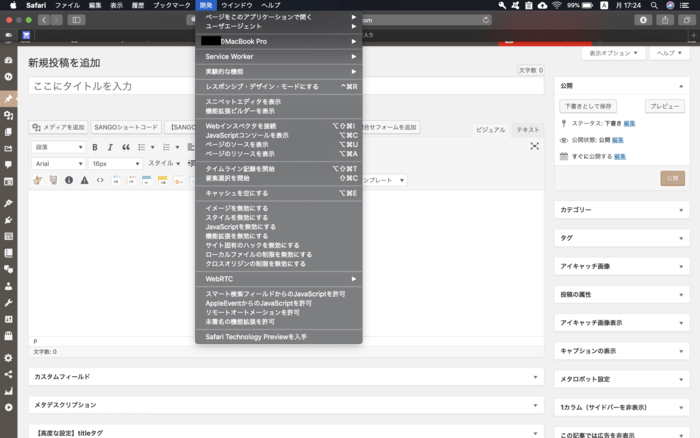The height and width of the screenshot is (438, 700).
Task: Choose レスポンシブ・デザイン・モードにする menu item
Action: point(279,87)
